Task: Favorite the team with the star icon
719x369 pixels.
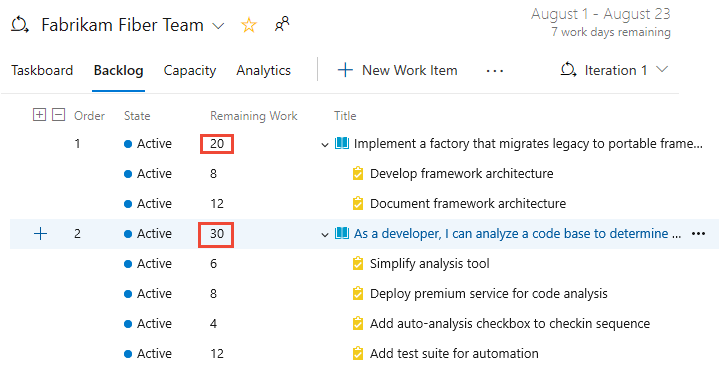Action: 249,25
